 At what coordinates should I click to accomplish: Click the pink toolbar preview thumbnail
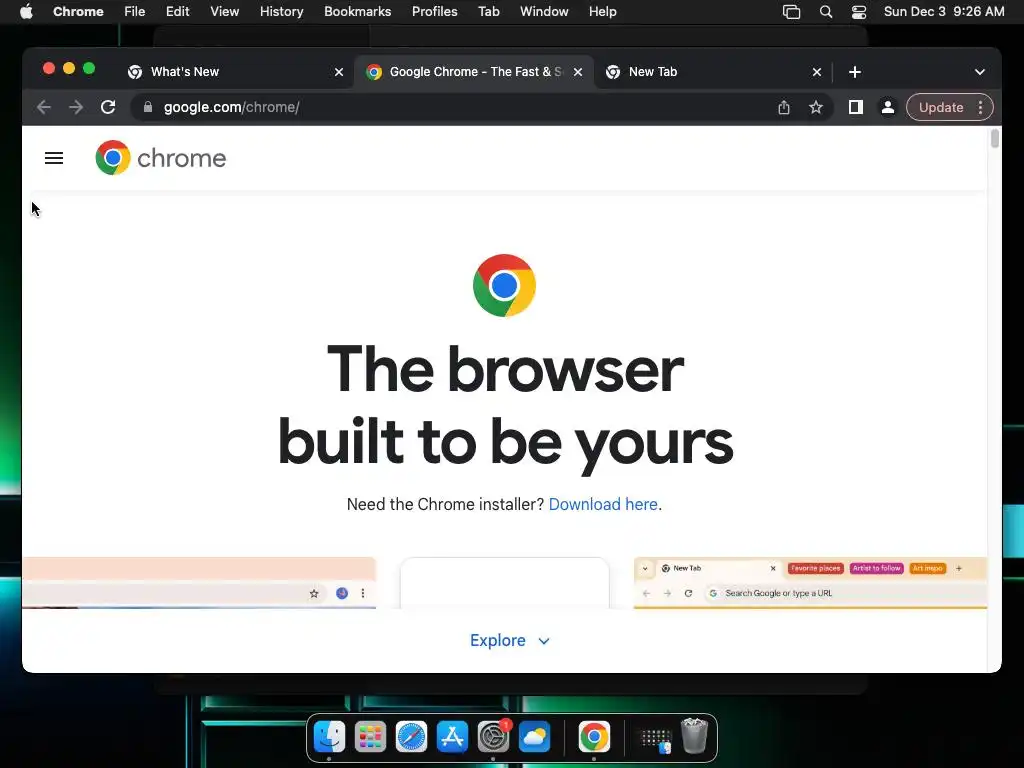point(199,583)
